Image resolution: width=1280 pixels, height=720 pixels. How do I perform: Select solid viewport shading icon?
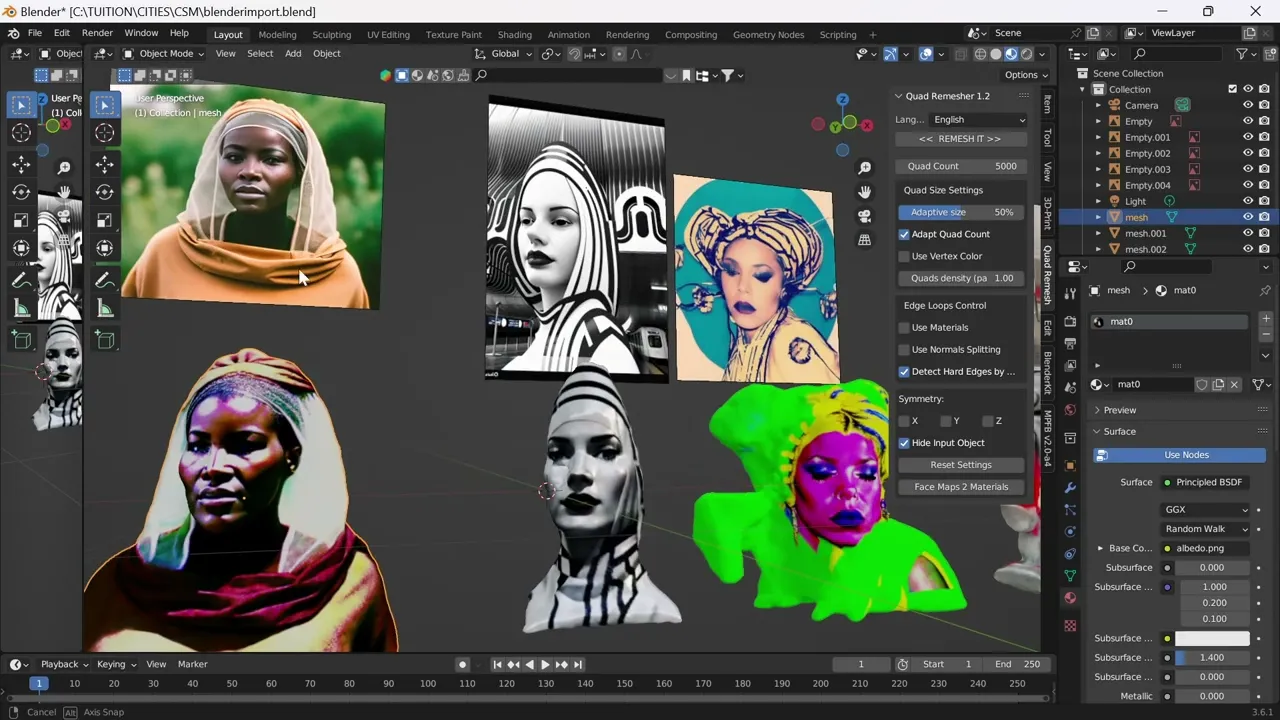(996, 54)
